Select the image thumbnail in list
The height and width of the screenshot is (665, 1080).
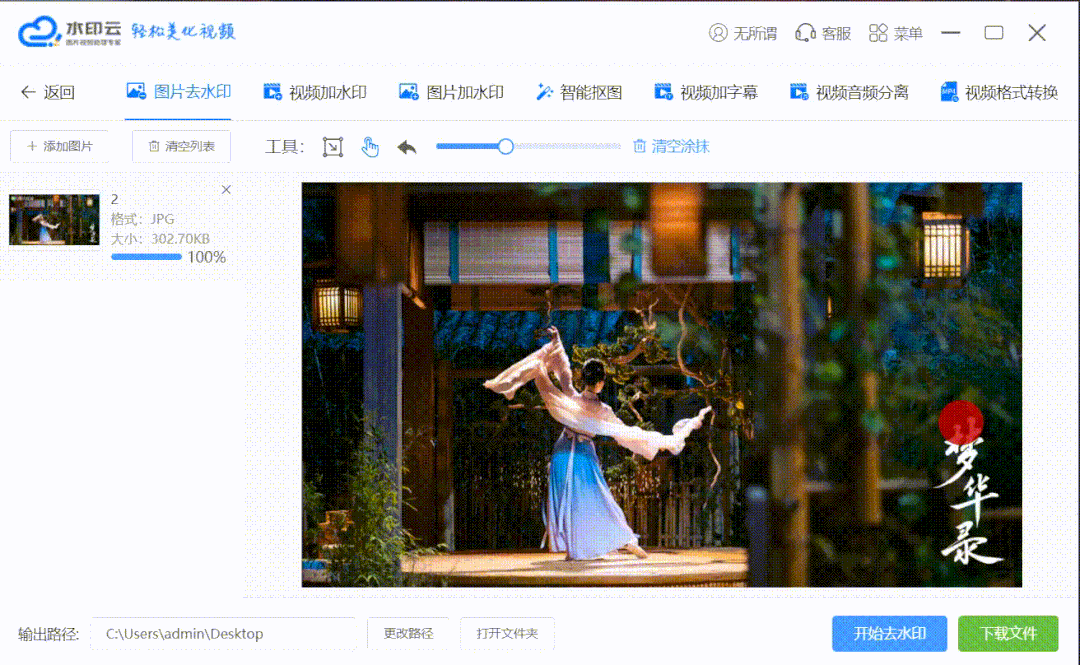point(54,219)
